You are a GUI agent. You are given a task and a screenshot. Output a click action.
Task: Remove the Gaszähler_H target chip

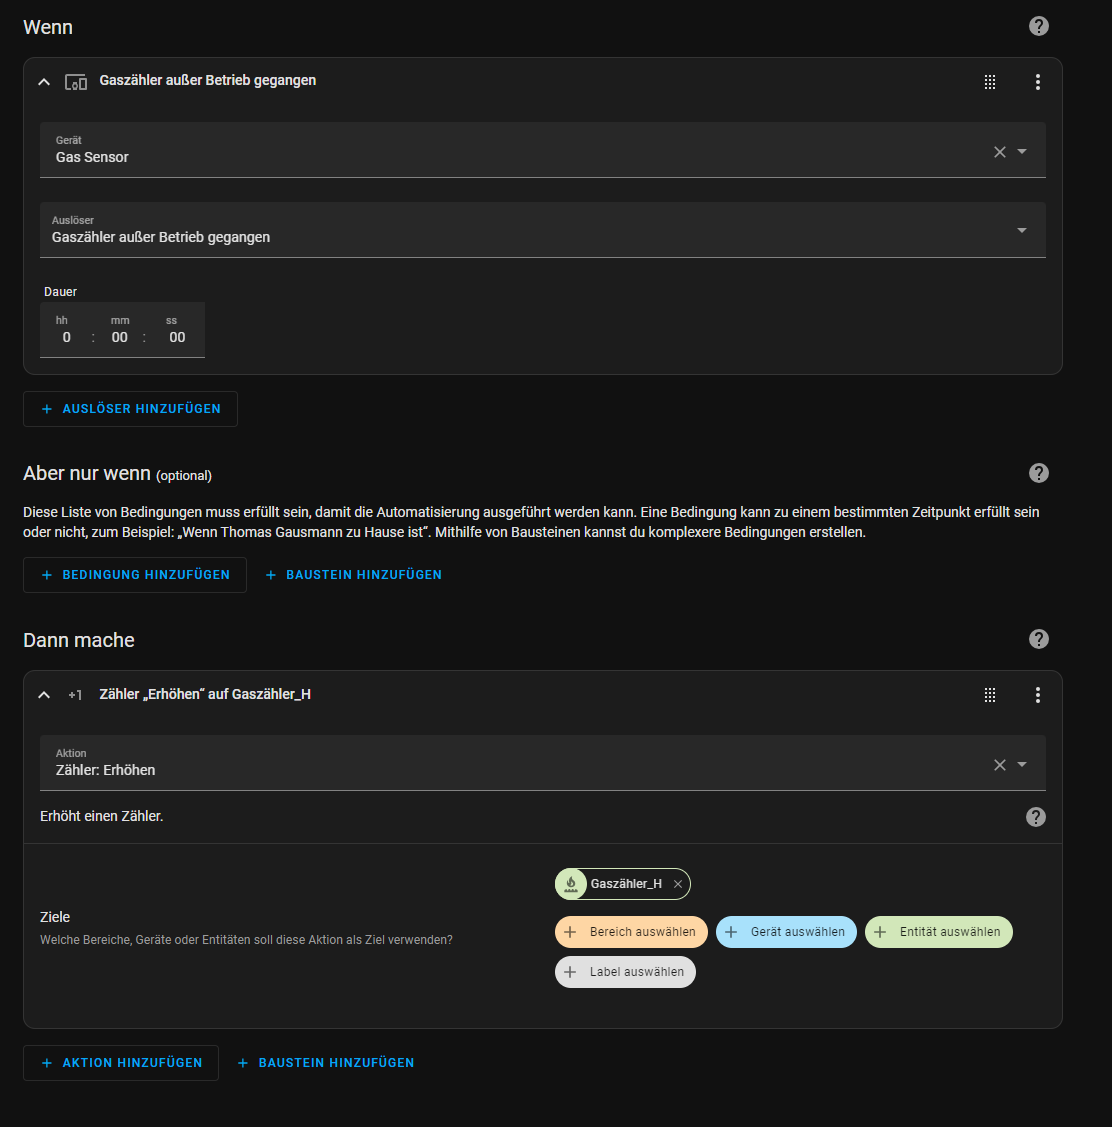pos(678,884)
